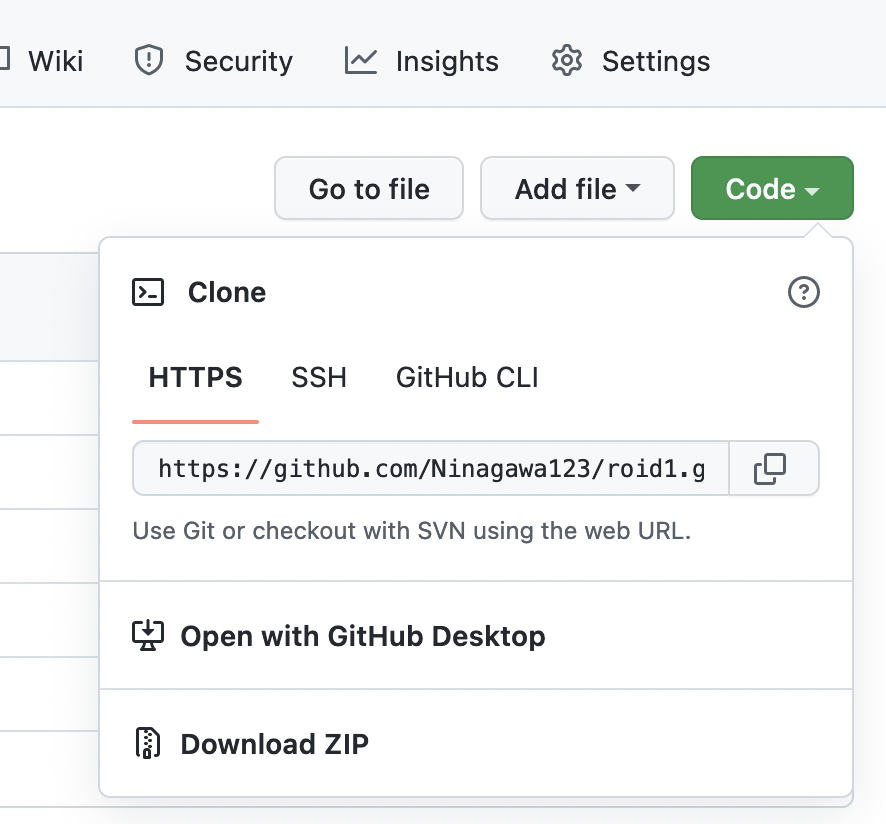Viewport: 886px width, 824px height.
Task: Click the shield icon beside Security
Action: tap(149, 61)
